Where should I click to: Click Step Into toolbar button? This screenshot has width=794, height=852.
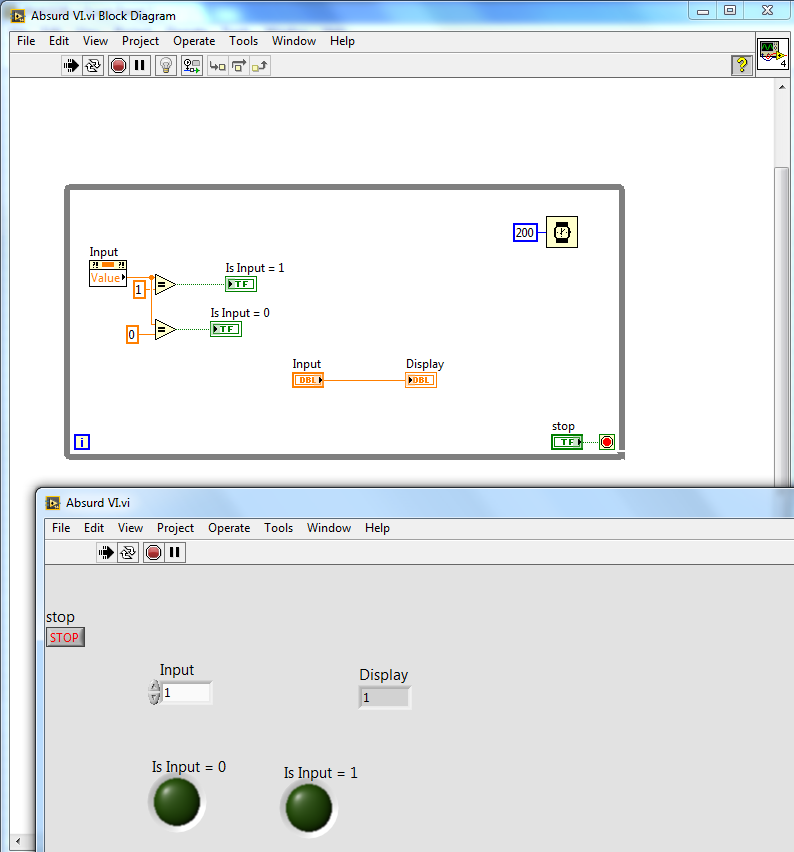pyautogui.click(x=217, y=66)
